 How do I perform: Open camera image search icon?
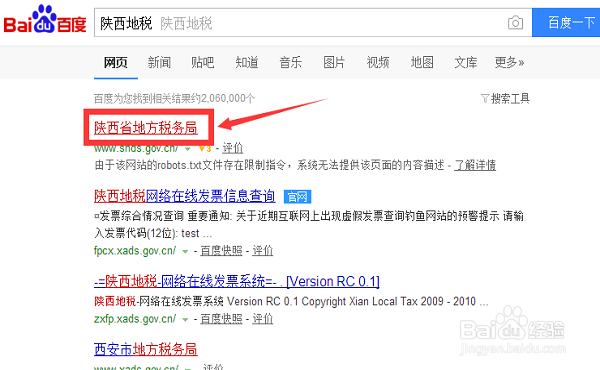point(515,23)
